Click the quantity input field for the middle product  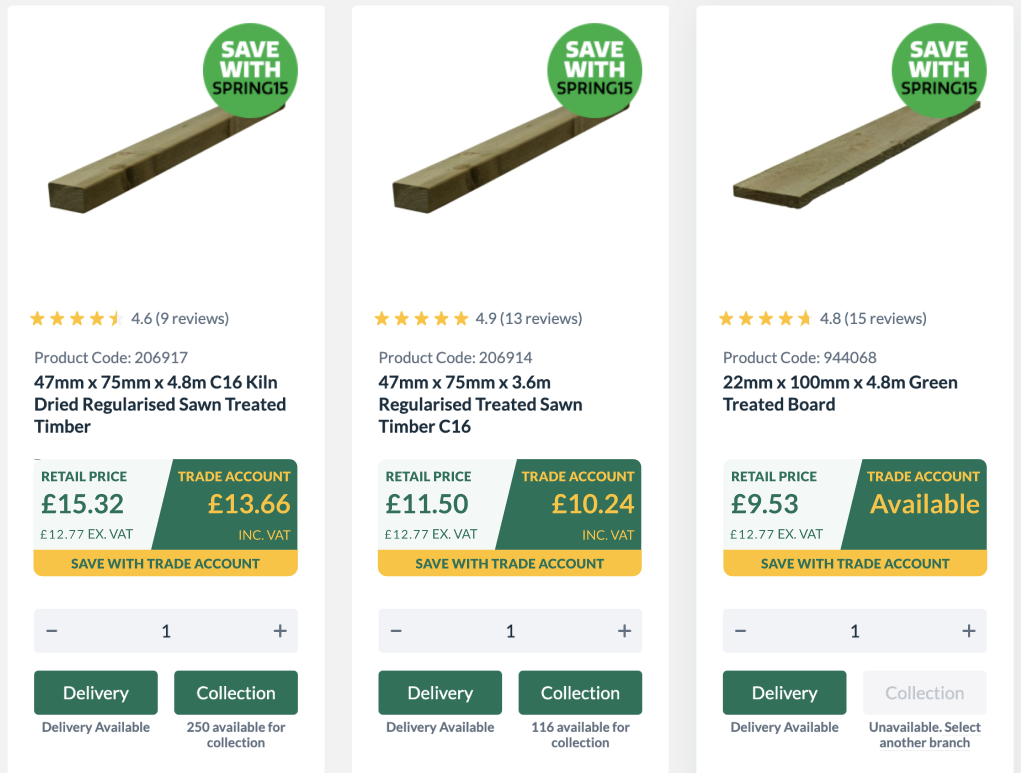pos(510,630)
